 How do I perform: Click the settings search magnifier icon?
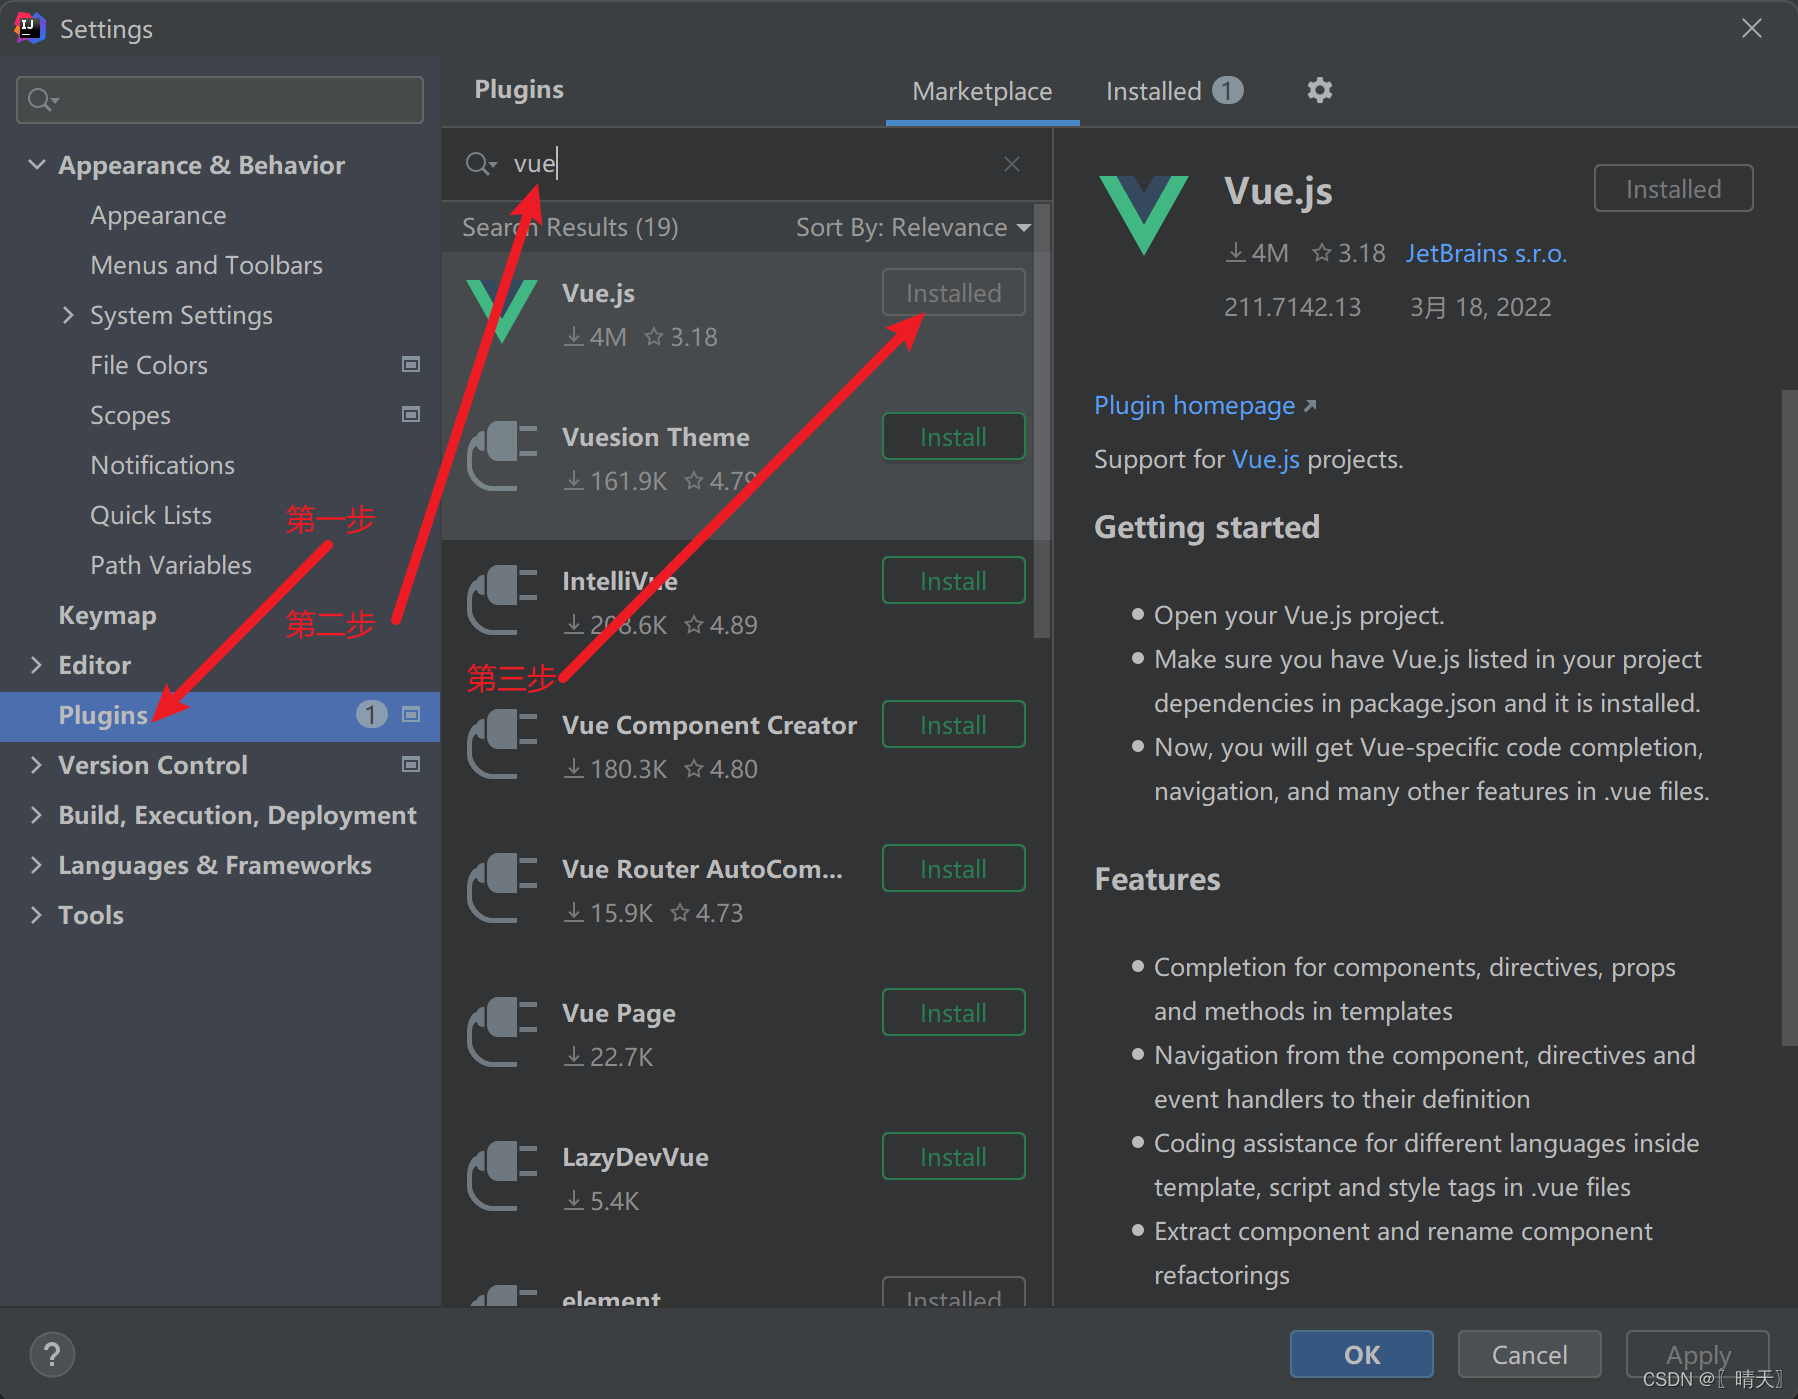click(43, 100)
